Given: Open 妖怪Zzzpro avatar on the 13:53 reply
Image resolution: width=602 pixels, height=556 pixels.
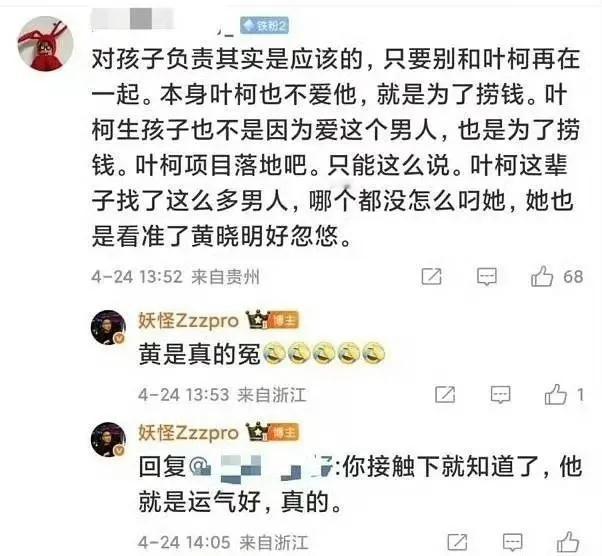Looking at the screenshot, I should 108,328.
